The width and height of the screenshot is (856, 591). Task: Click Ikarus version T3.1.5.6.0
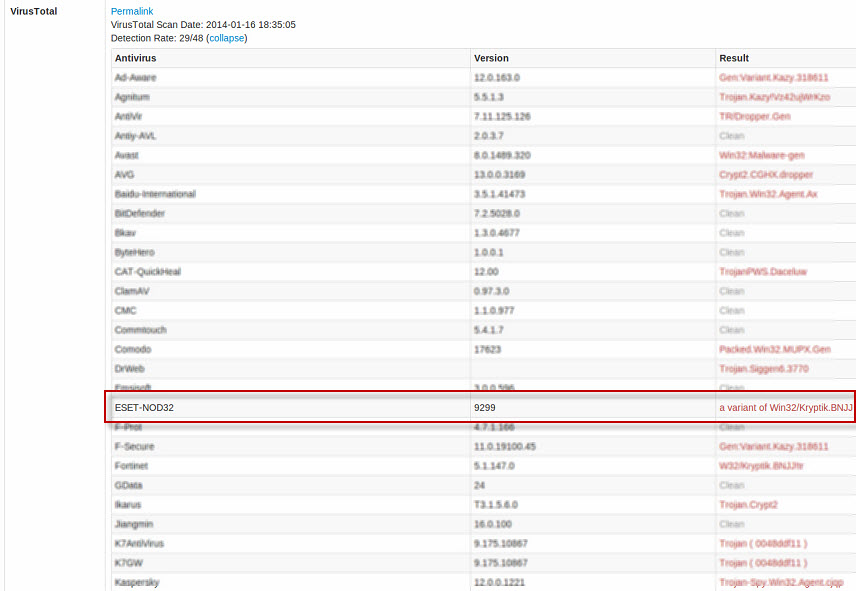pyautogui.click(x=496, y=505)
